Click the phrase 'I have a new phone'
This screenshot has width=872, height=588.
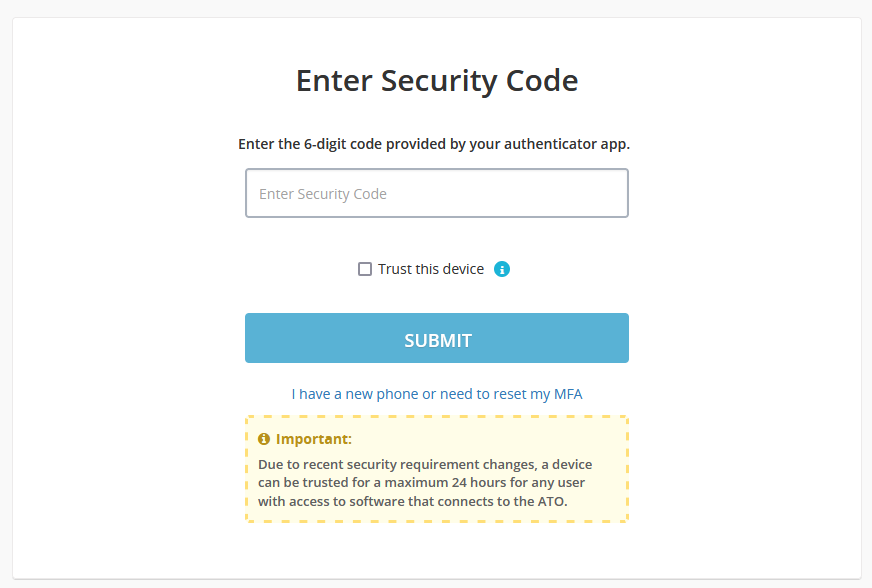pos(355,394)
